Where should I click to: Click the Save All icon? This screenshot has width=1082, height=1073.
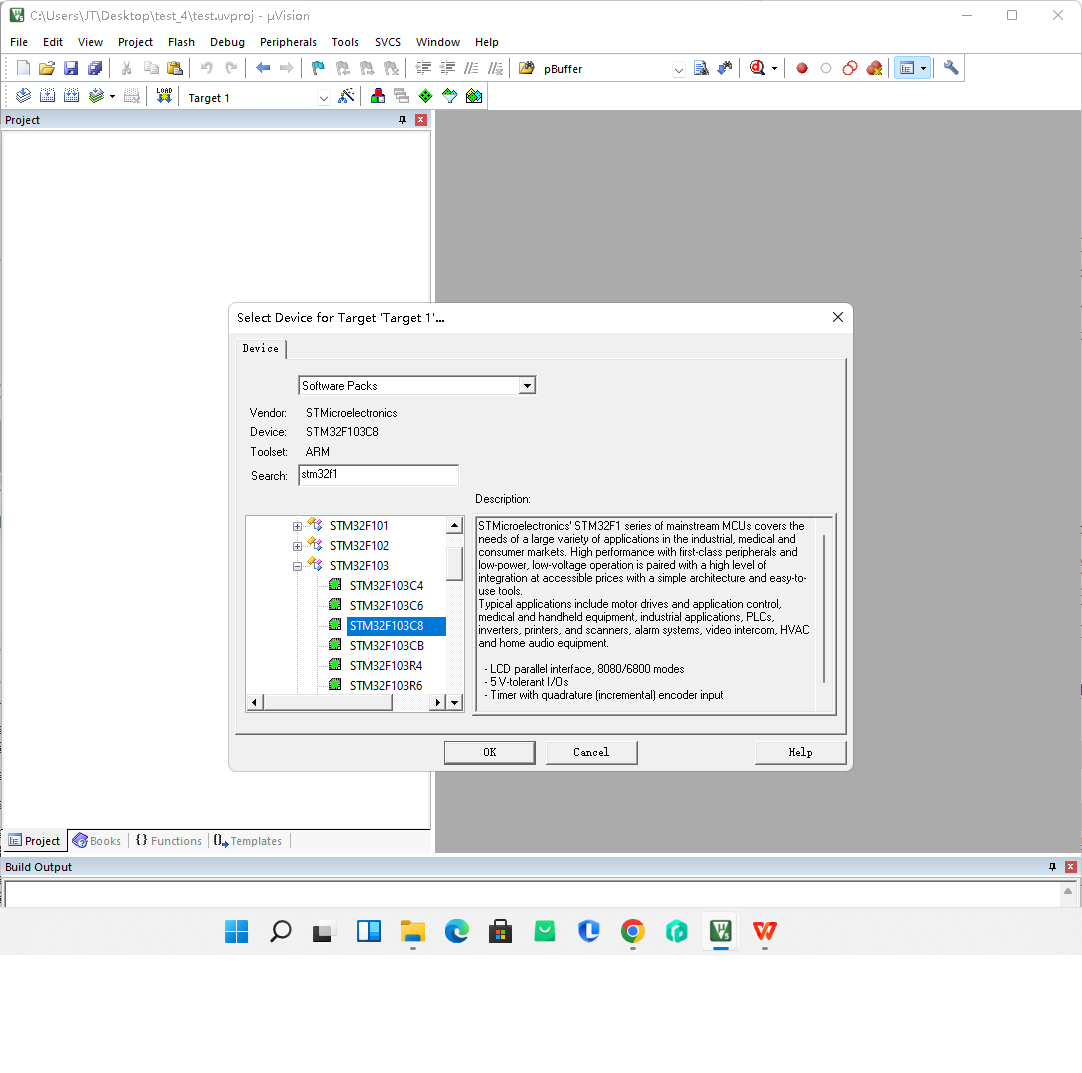coord(95,68)
